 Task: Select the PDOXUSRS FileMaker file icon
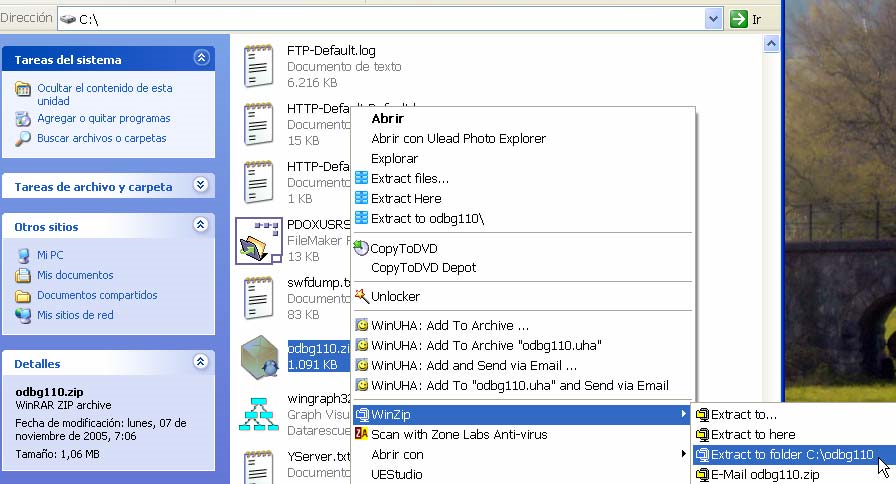(x=258, y=241)
